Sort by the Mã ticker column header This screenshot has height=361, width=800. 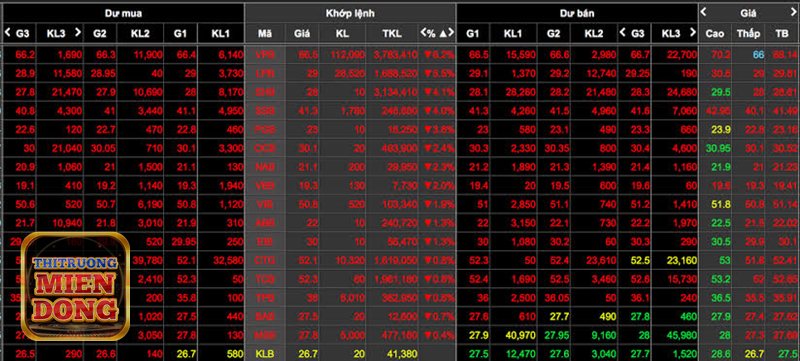[265, 34]
